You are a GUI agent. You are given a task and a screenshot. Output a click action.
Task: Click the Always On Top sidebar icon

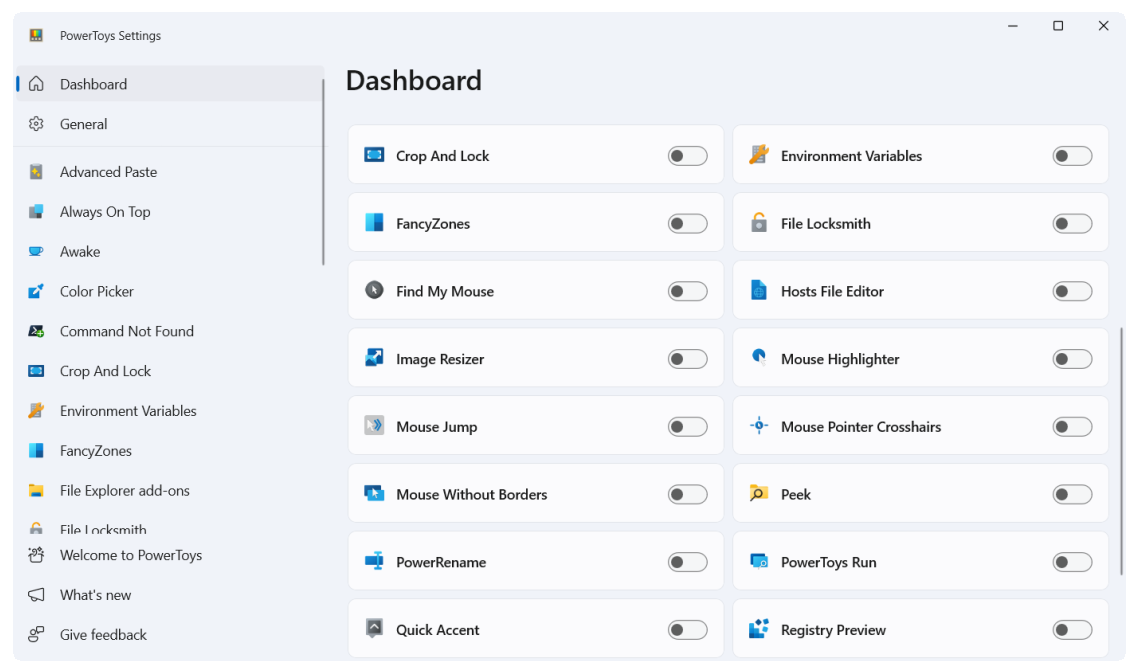[x=36, y=212]
